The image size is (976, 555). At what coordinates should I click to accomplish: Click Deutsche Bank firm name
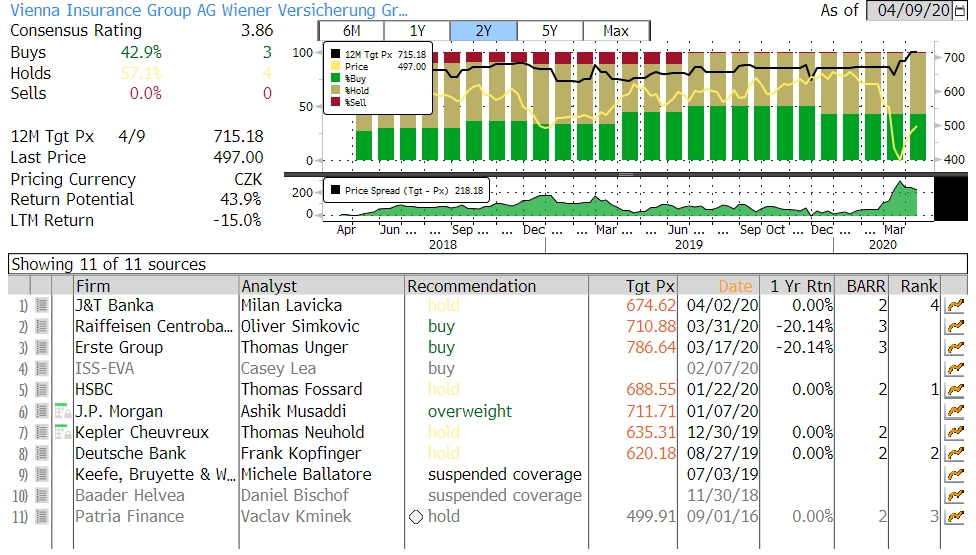coord(130,454)
